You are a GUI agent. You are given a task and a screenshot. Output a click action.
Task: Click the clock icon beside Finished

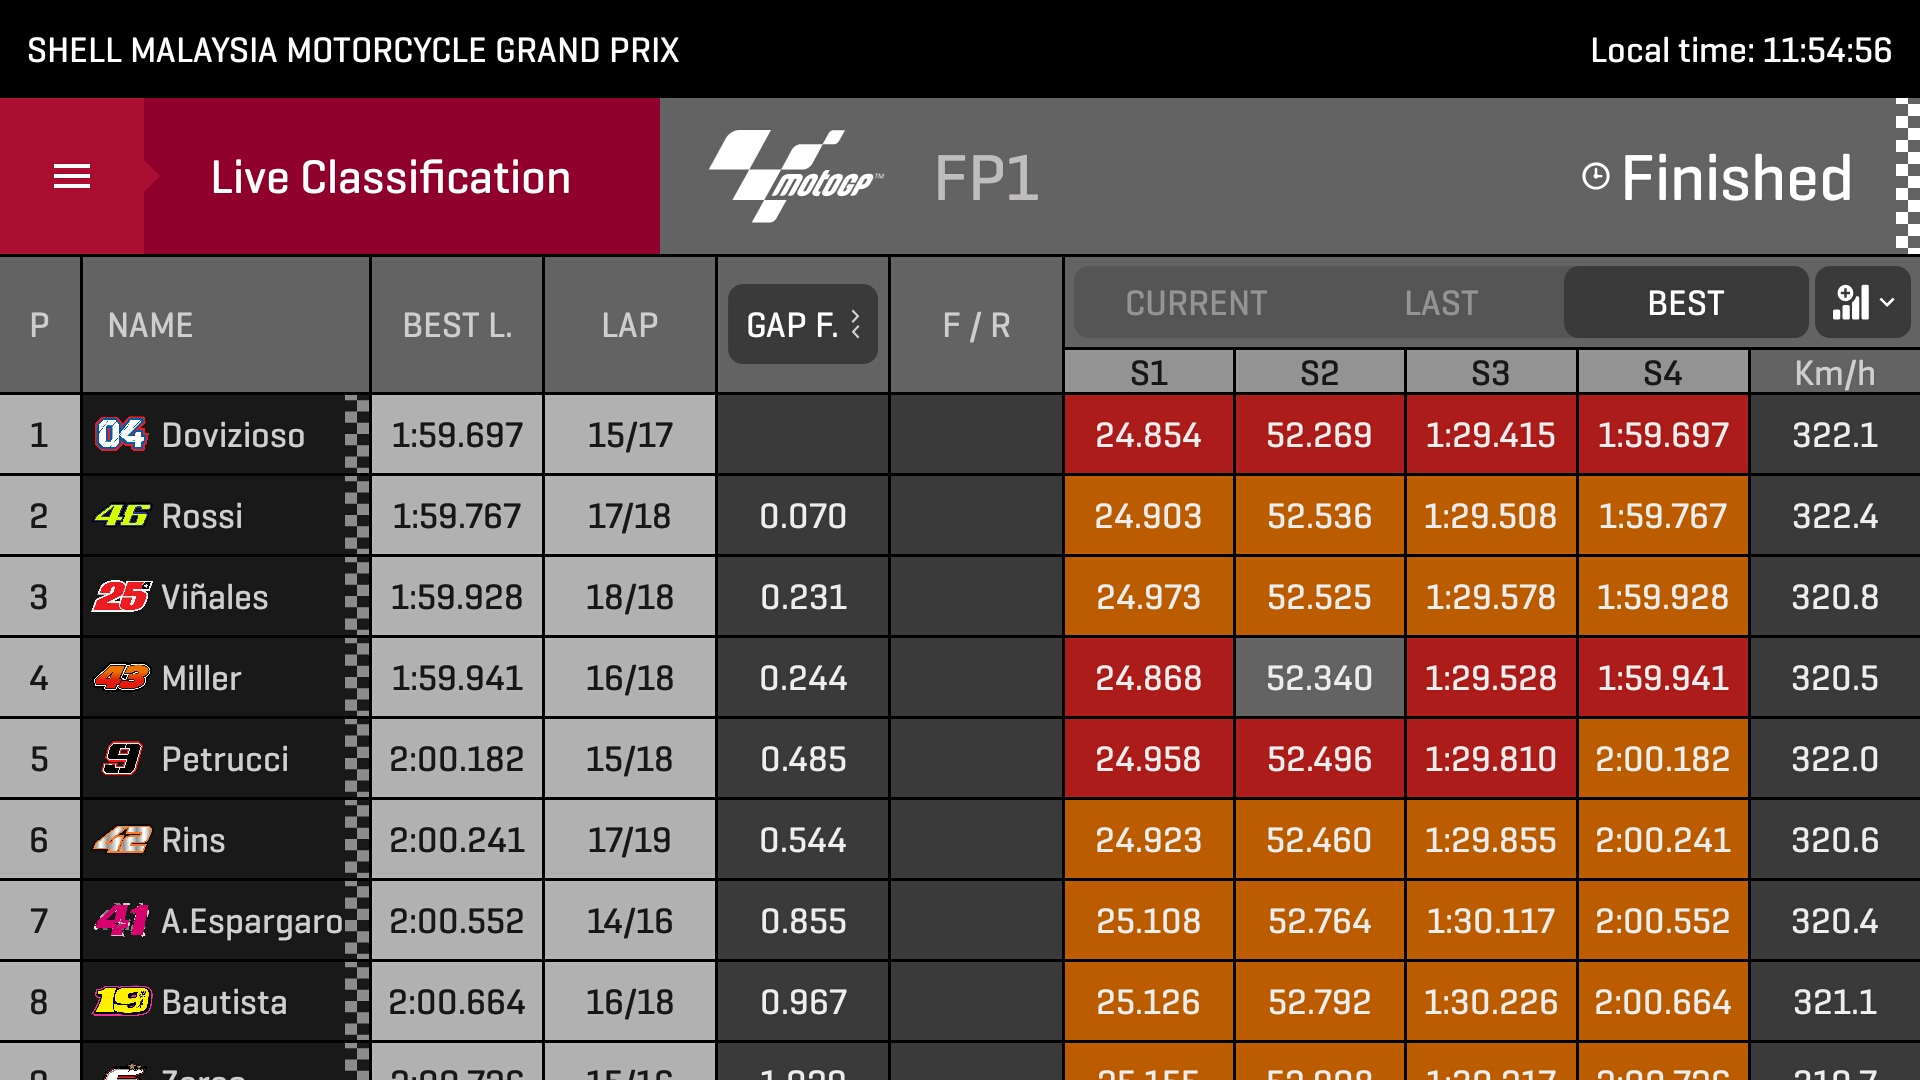point(1595,177)
